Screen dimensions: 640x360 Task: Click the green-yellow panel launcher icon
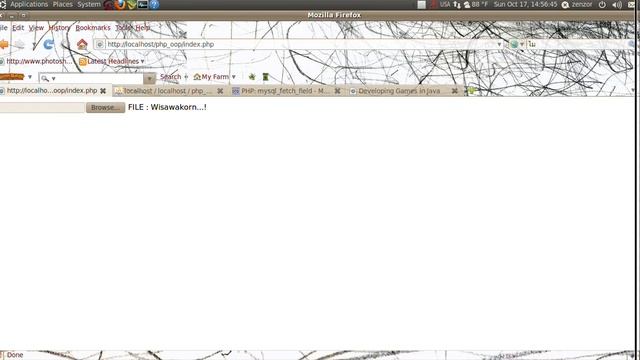tap(131, 5)
